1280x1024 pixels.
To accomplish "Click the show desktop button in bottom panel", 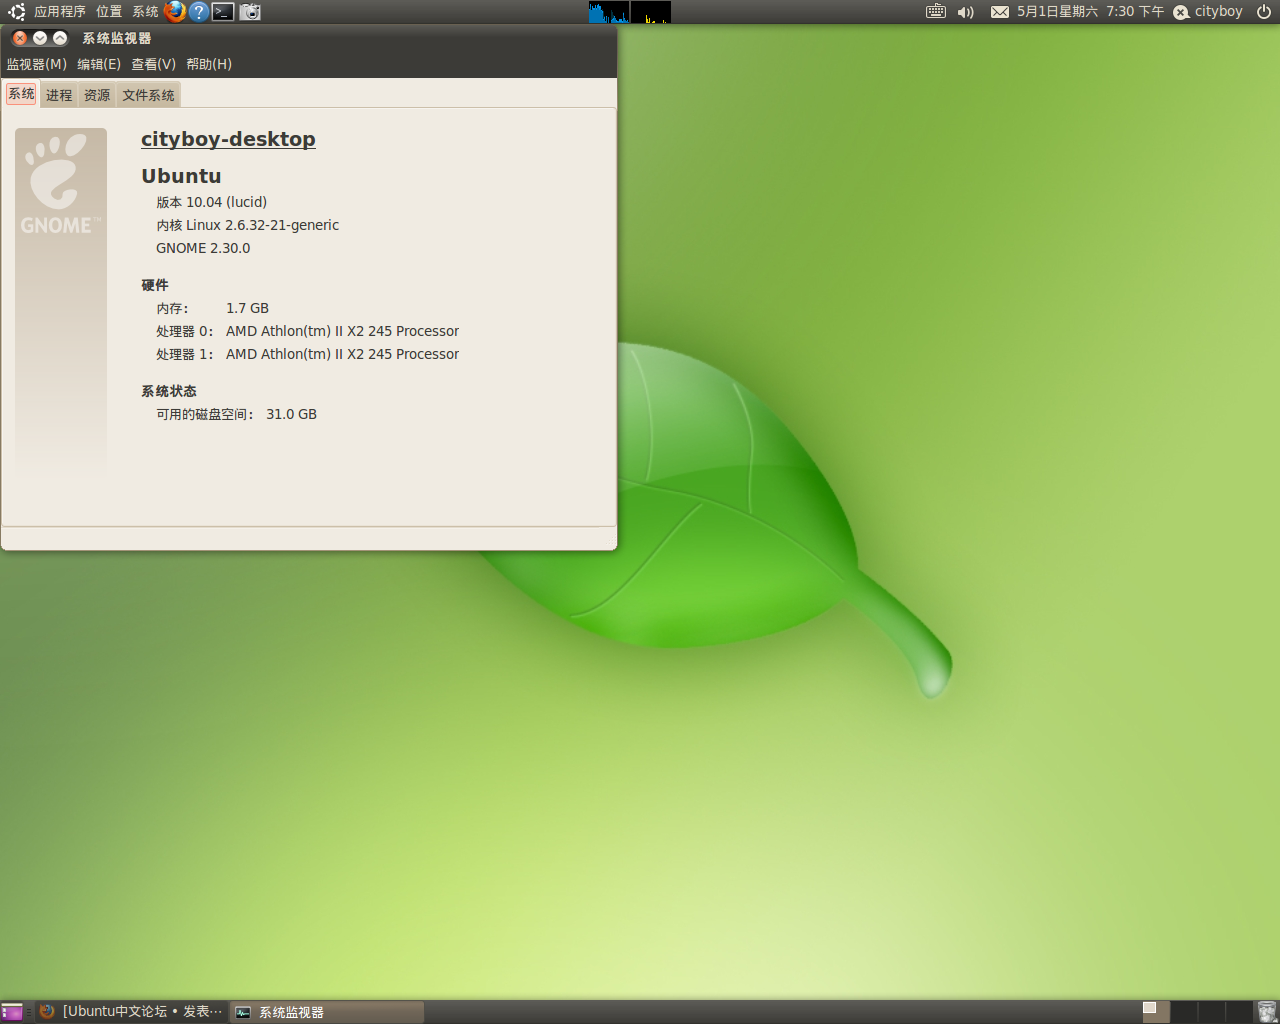I will (x=12, y=1012).
